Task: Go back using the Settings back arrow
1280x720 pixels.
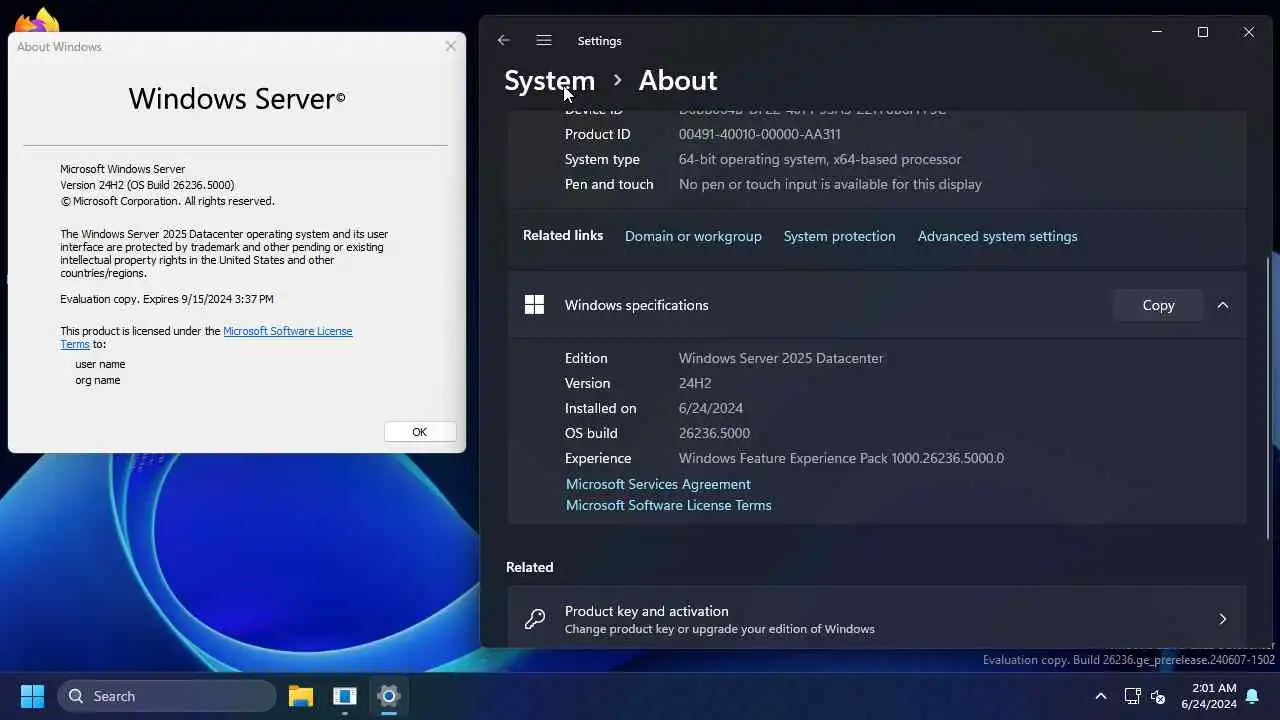Action: 503,40
